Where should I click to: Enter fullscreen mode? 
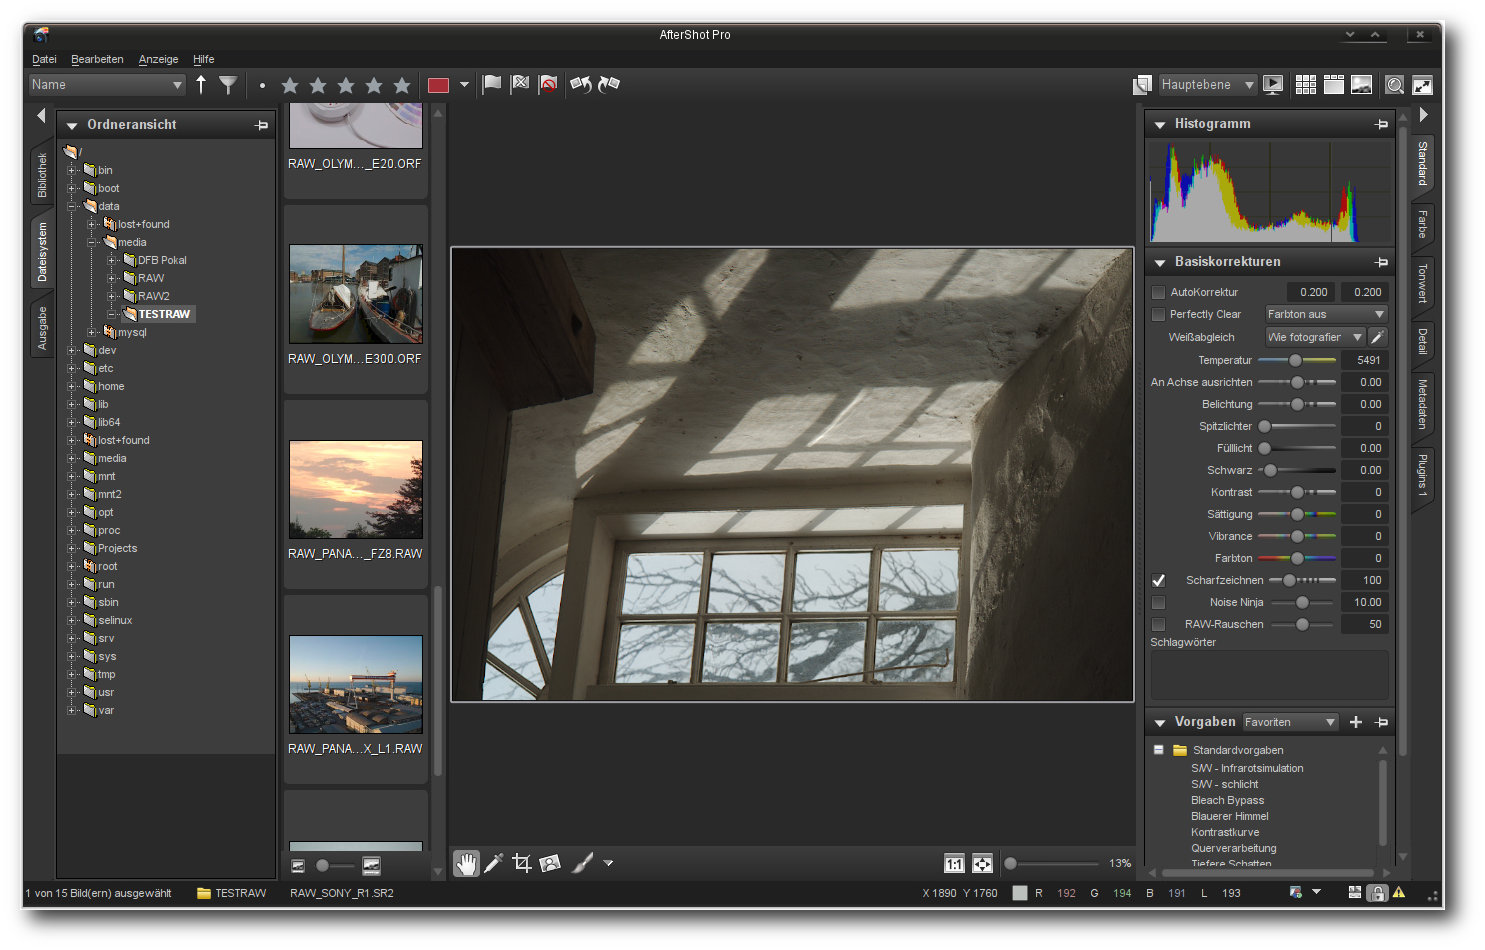point(1423,85)
